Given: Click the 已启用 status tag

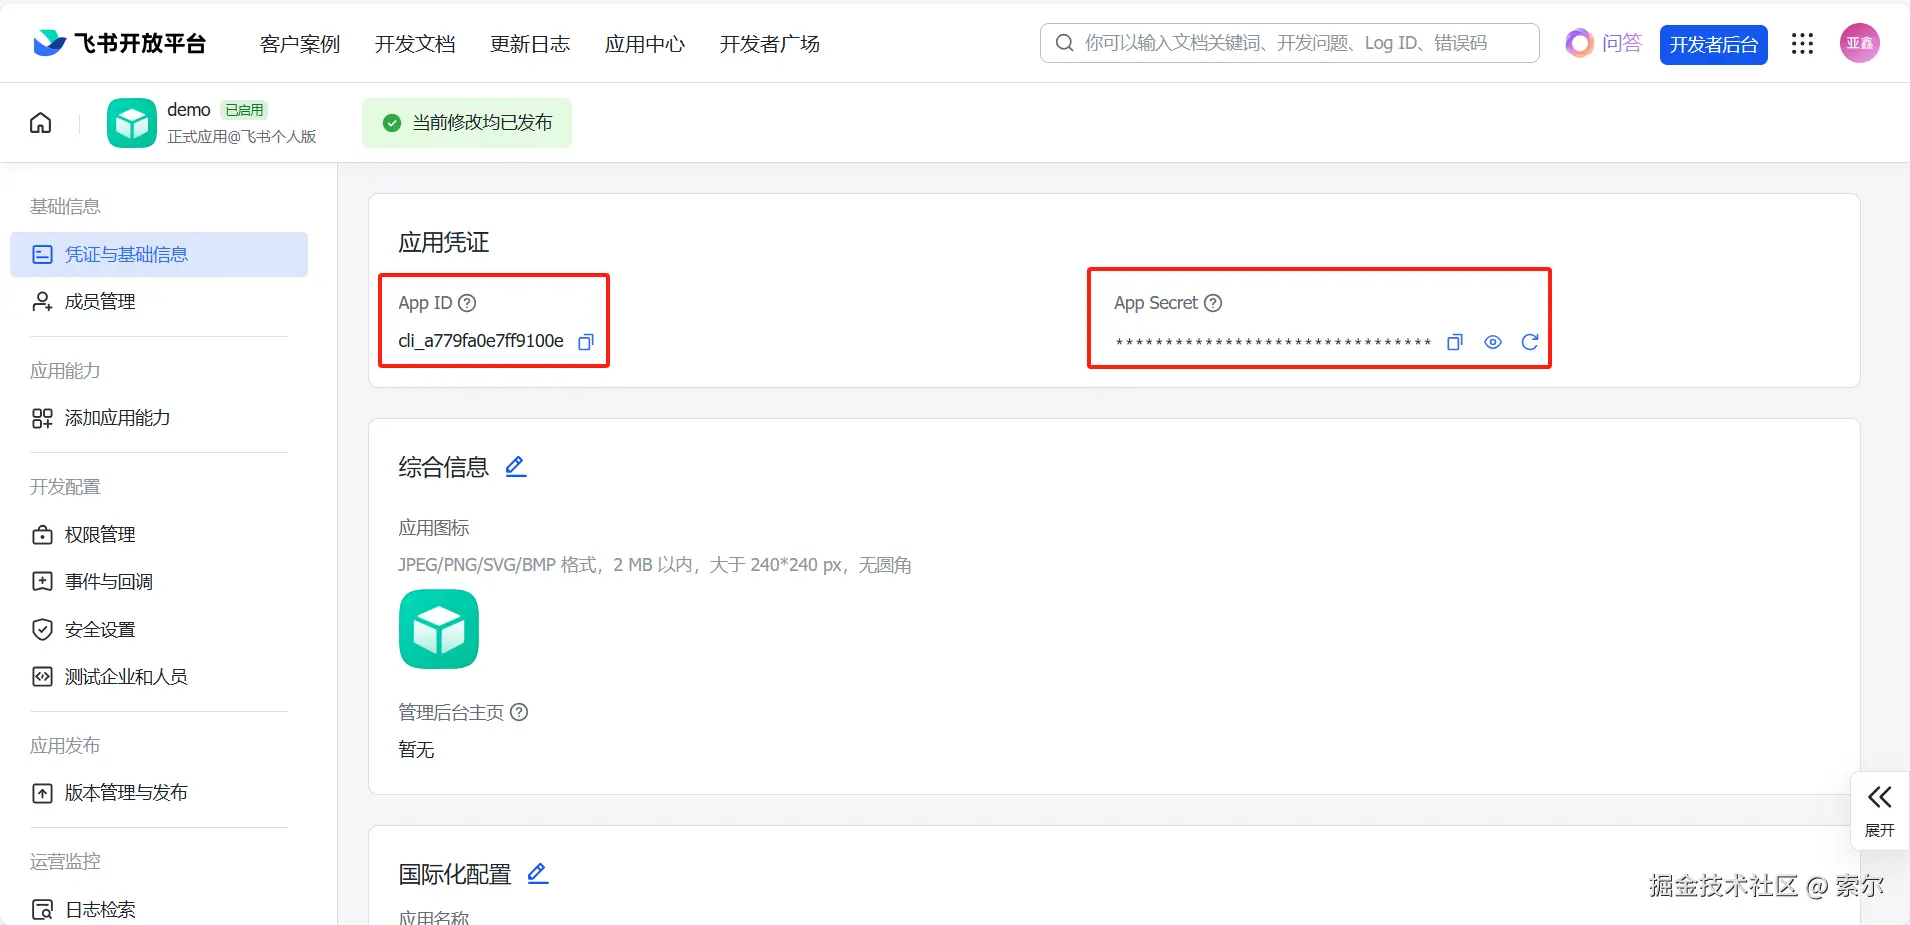Looking at the screenshot, I should 244,110.
